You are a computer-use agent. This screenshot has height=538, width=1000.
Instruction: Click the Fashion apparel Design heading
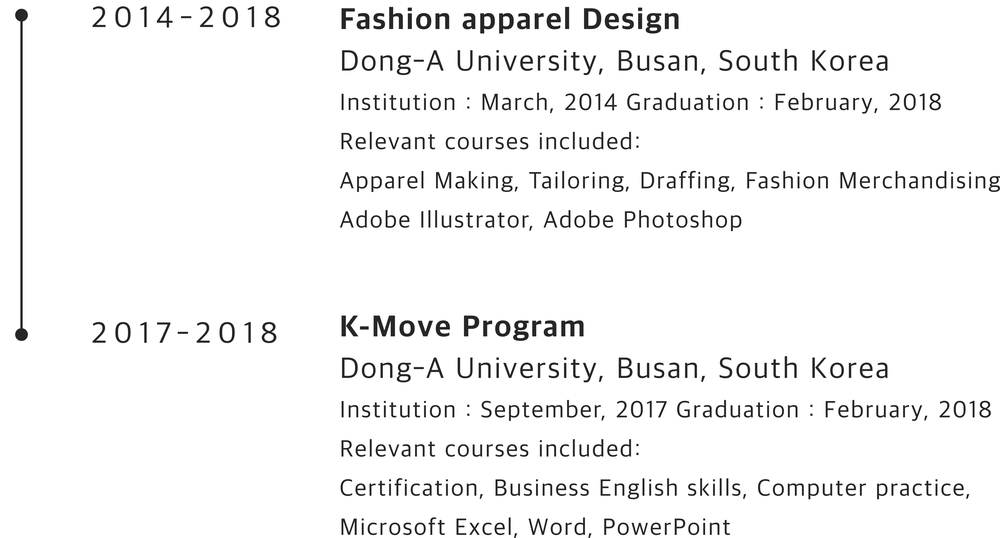pos(510,20)
